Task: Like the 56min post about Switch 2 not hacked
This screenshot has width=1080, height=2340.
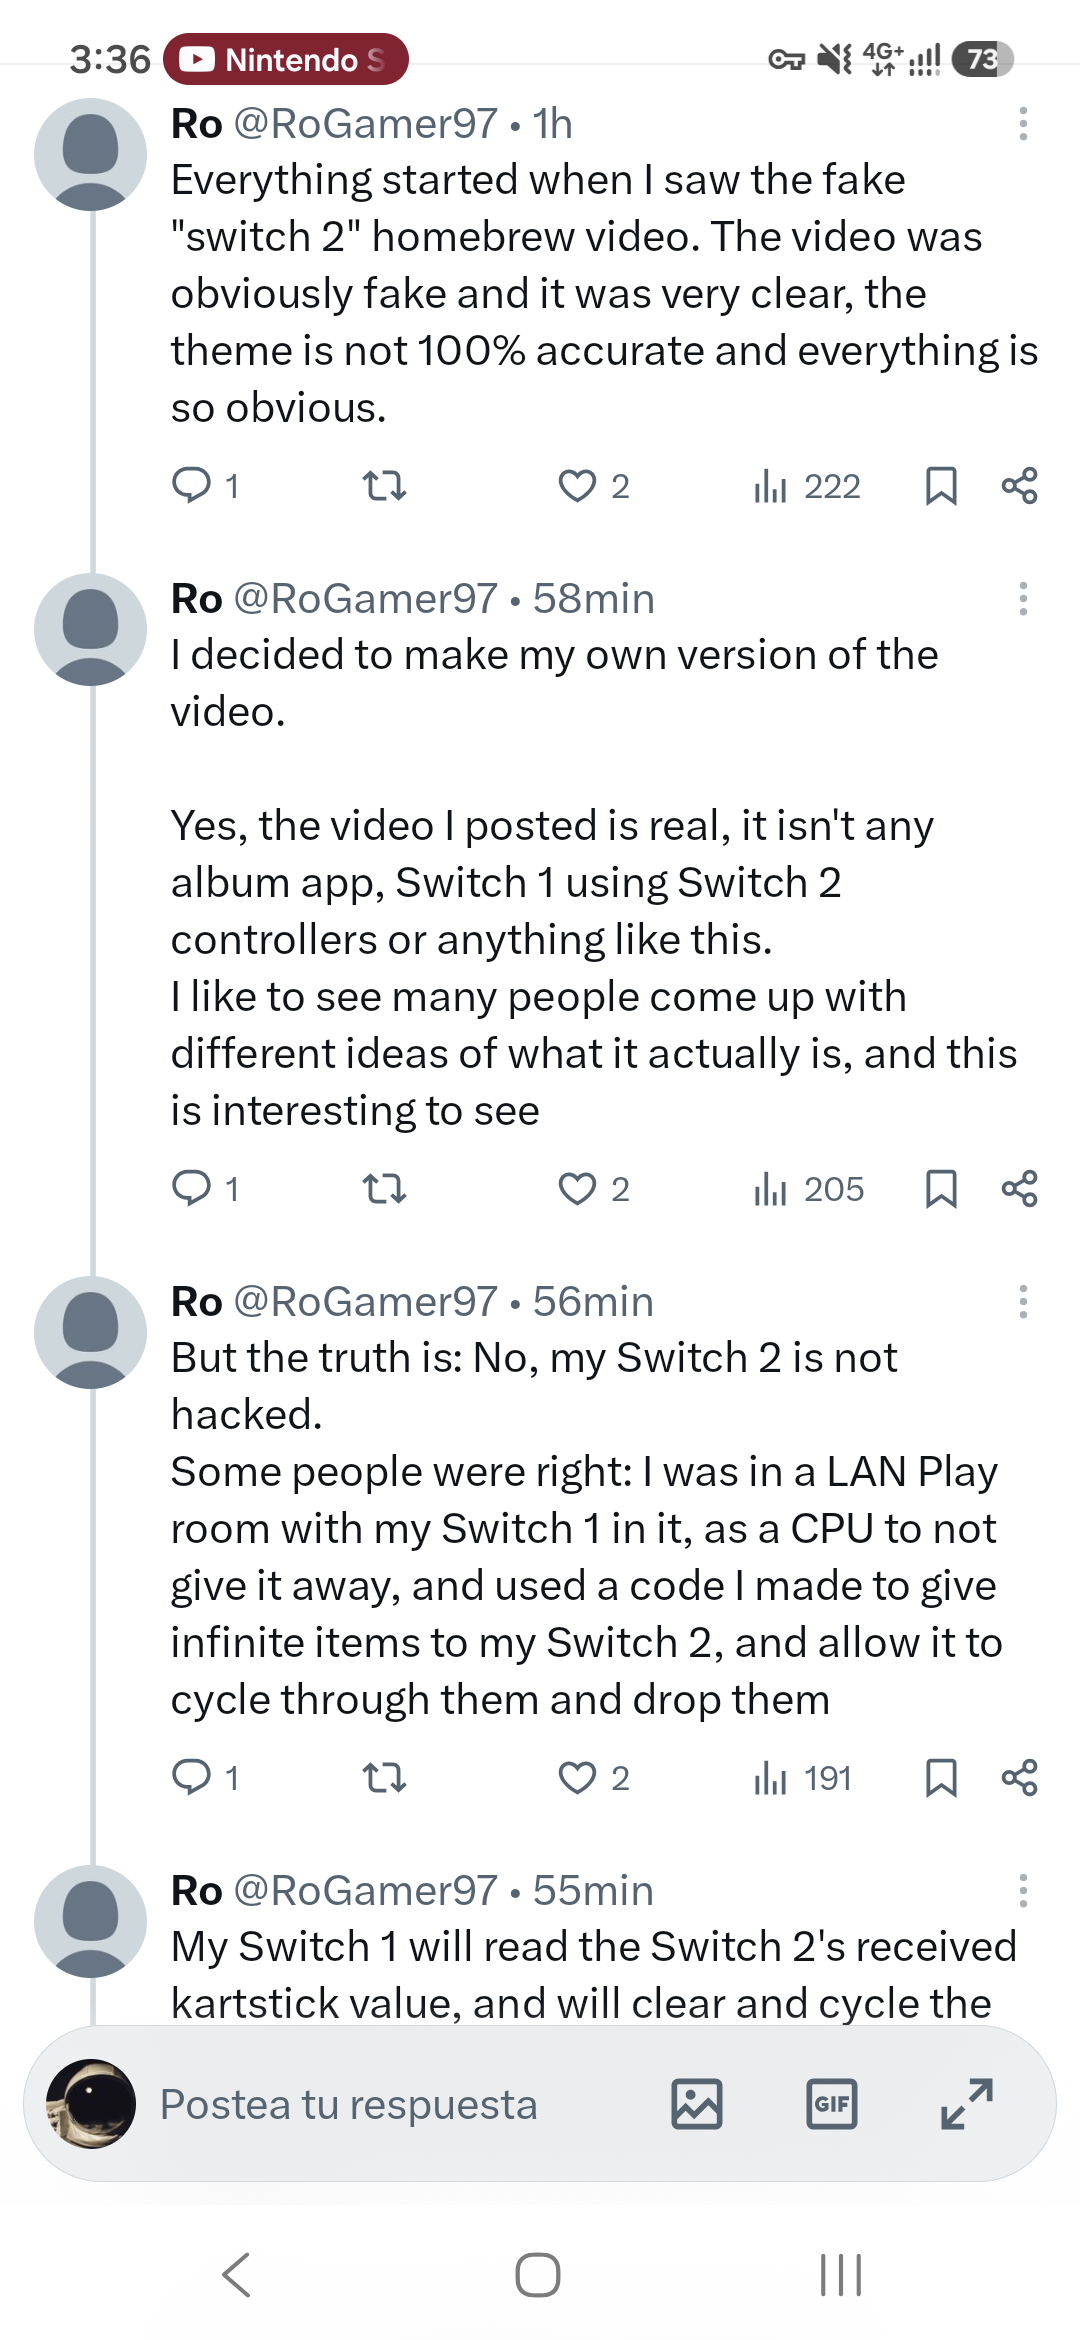Action: 593,1778
